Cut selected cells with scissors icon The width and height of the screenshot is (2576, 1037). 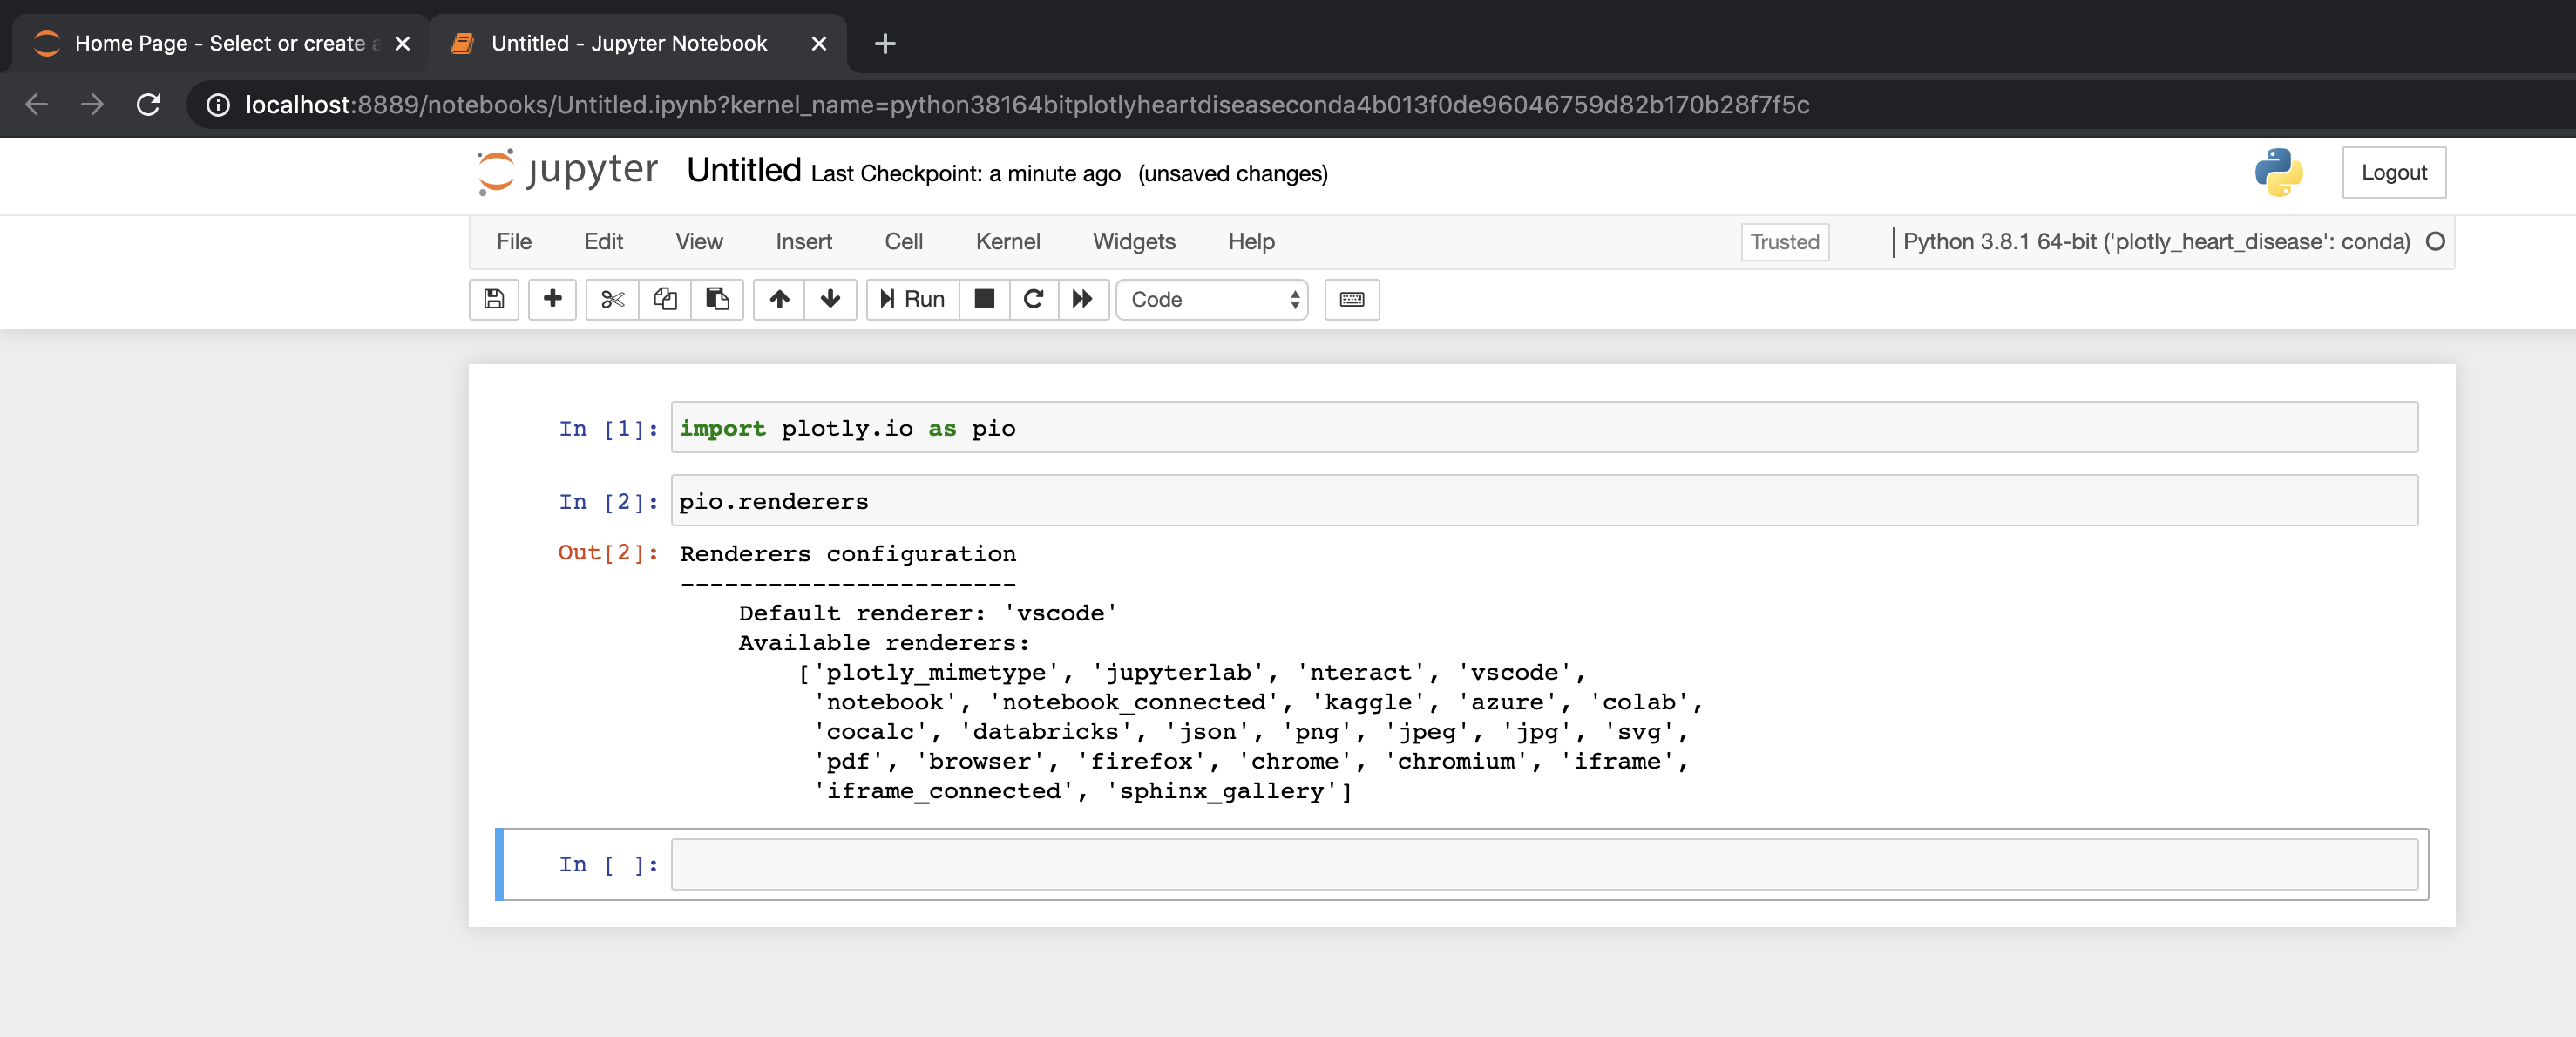(612, 299)
